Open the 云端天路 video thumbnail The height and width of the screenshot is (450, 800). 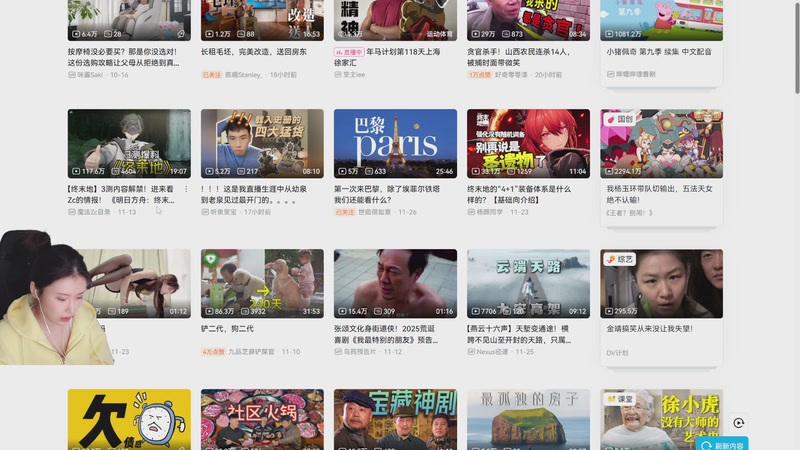tap(529, 284)
